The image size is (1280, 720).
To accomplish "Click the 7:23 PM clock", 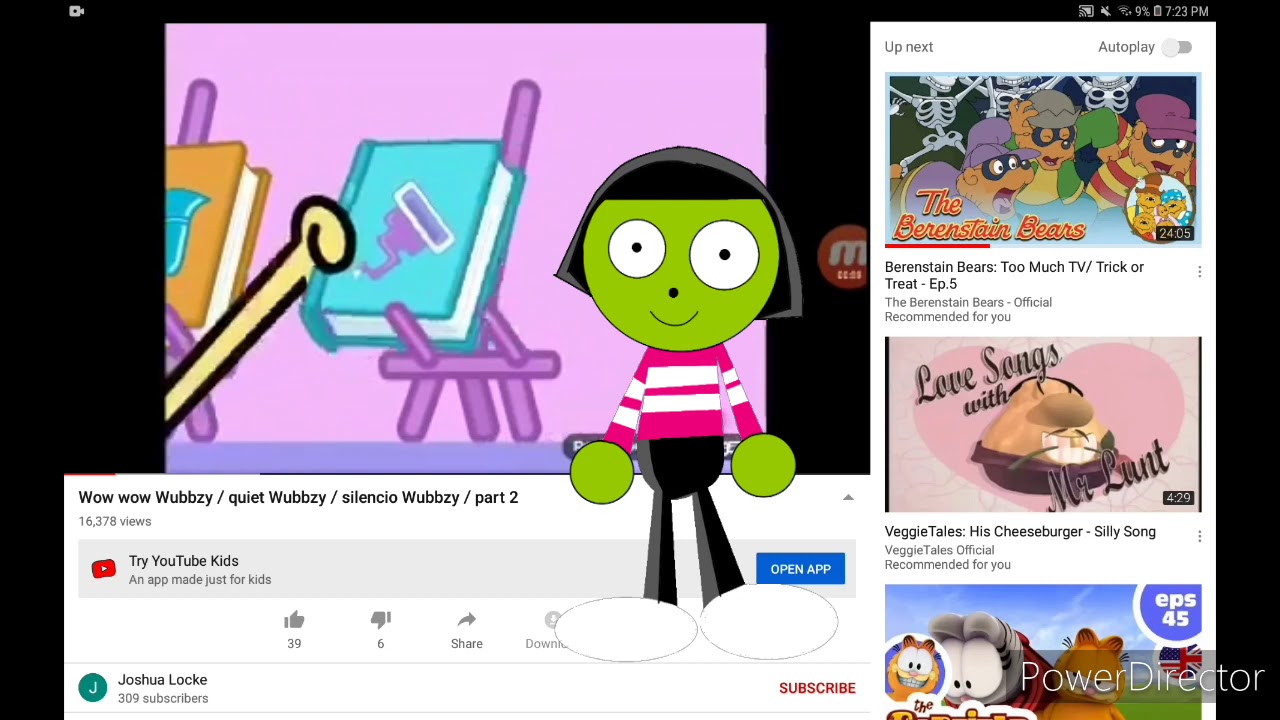I will pos(1187,11).
